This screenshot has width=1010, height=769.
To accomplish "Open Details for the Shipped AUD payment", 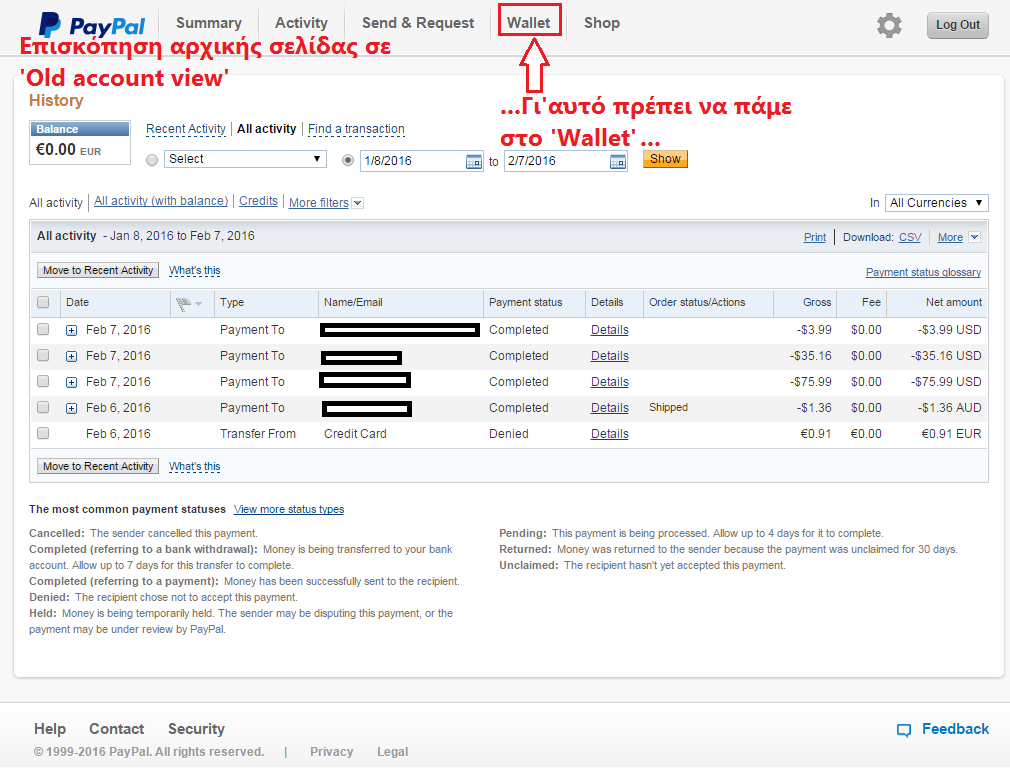I will tap(609, 408).
